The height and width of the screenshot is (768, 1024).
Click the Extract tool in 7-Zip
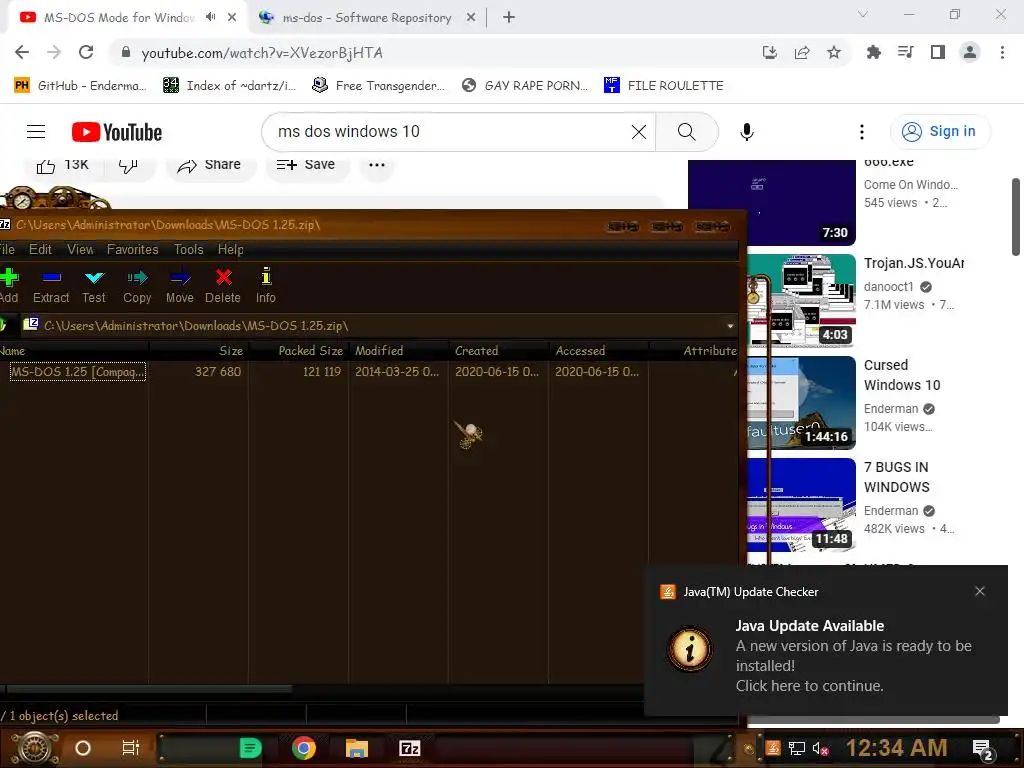51,286
